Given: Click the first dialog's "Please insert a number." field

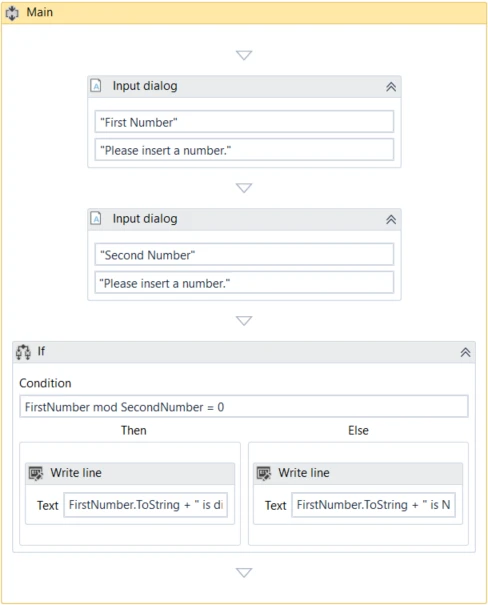Looking at the screenshot, I should (244, 150).
